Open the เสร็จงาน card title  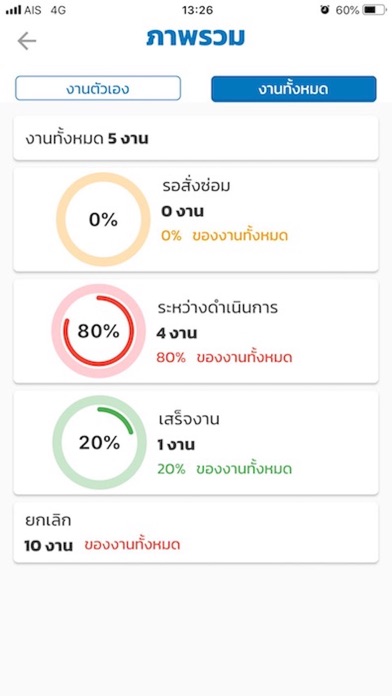(x=189, y=419)
